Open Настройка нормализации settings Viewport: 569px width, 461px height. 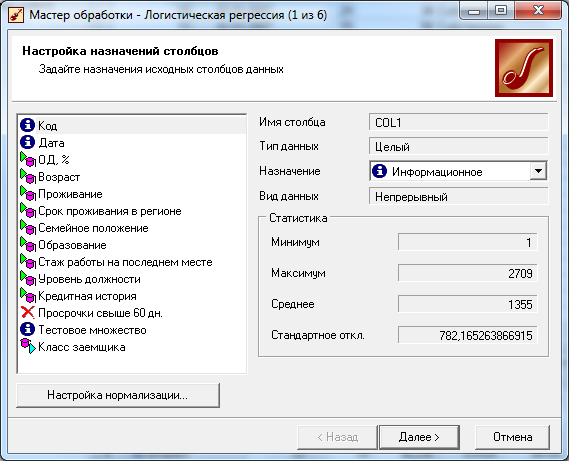[x=118, y=395]
